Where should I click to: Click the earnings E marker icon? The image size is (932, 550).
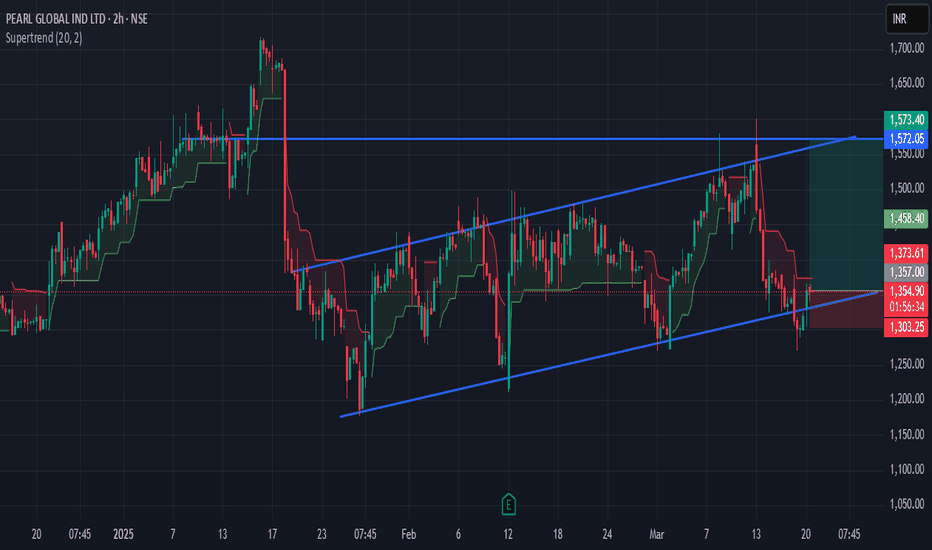point(508,504)
